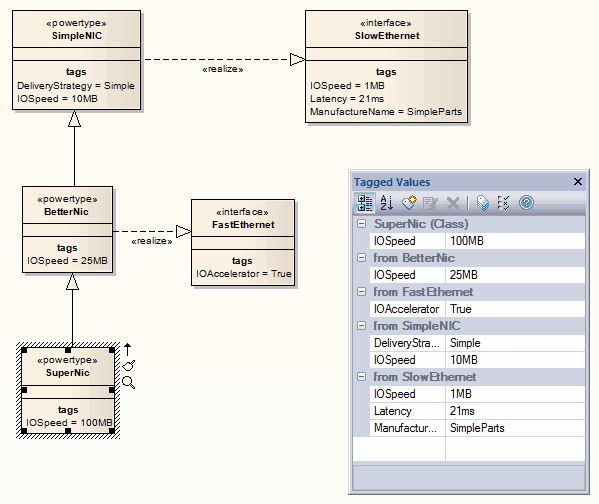
Task: Click the paint brush icon beside SuperNic
Action: click(129, 366)
